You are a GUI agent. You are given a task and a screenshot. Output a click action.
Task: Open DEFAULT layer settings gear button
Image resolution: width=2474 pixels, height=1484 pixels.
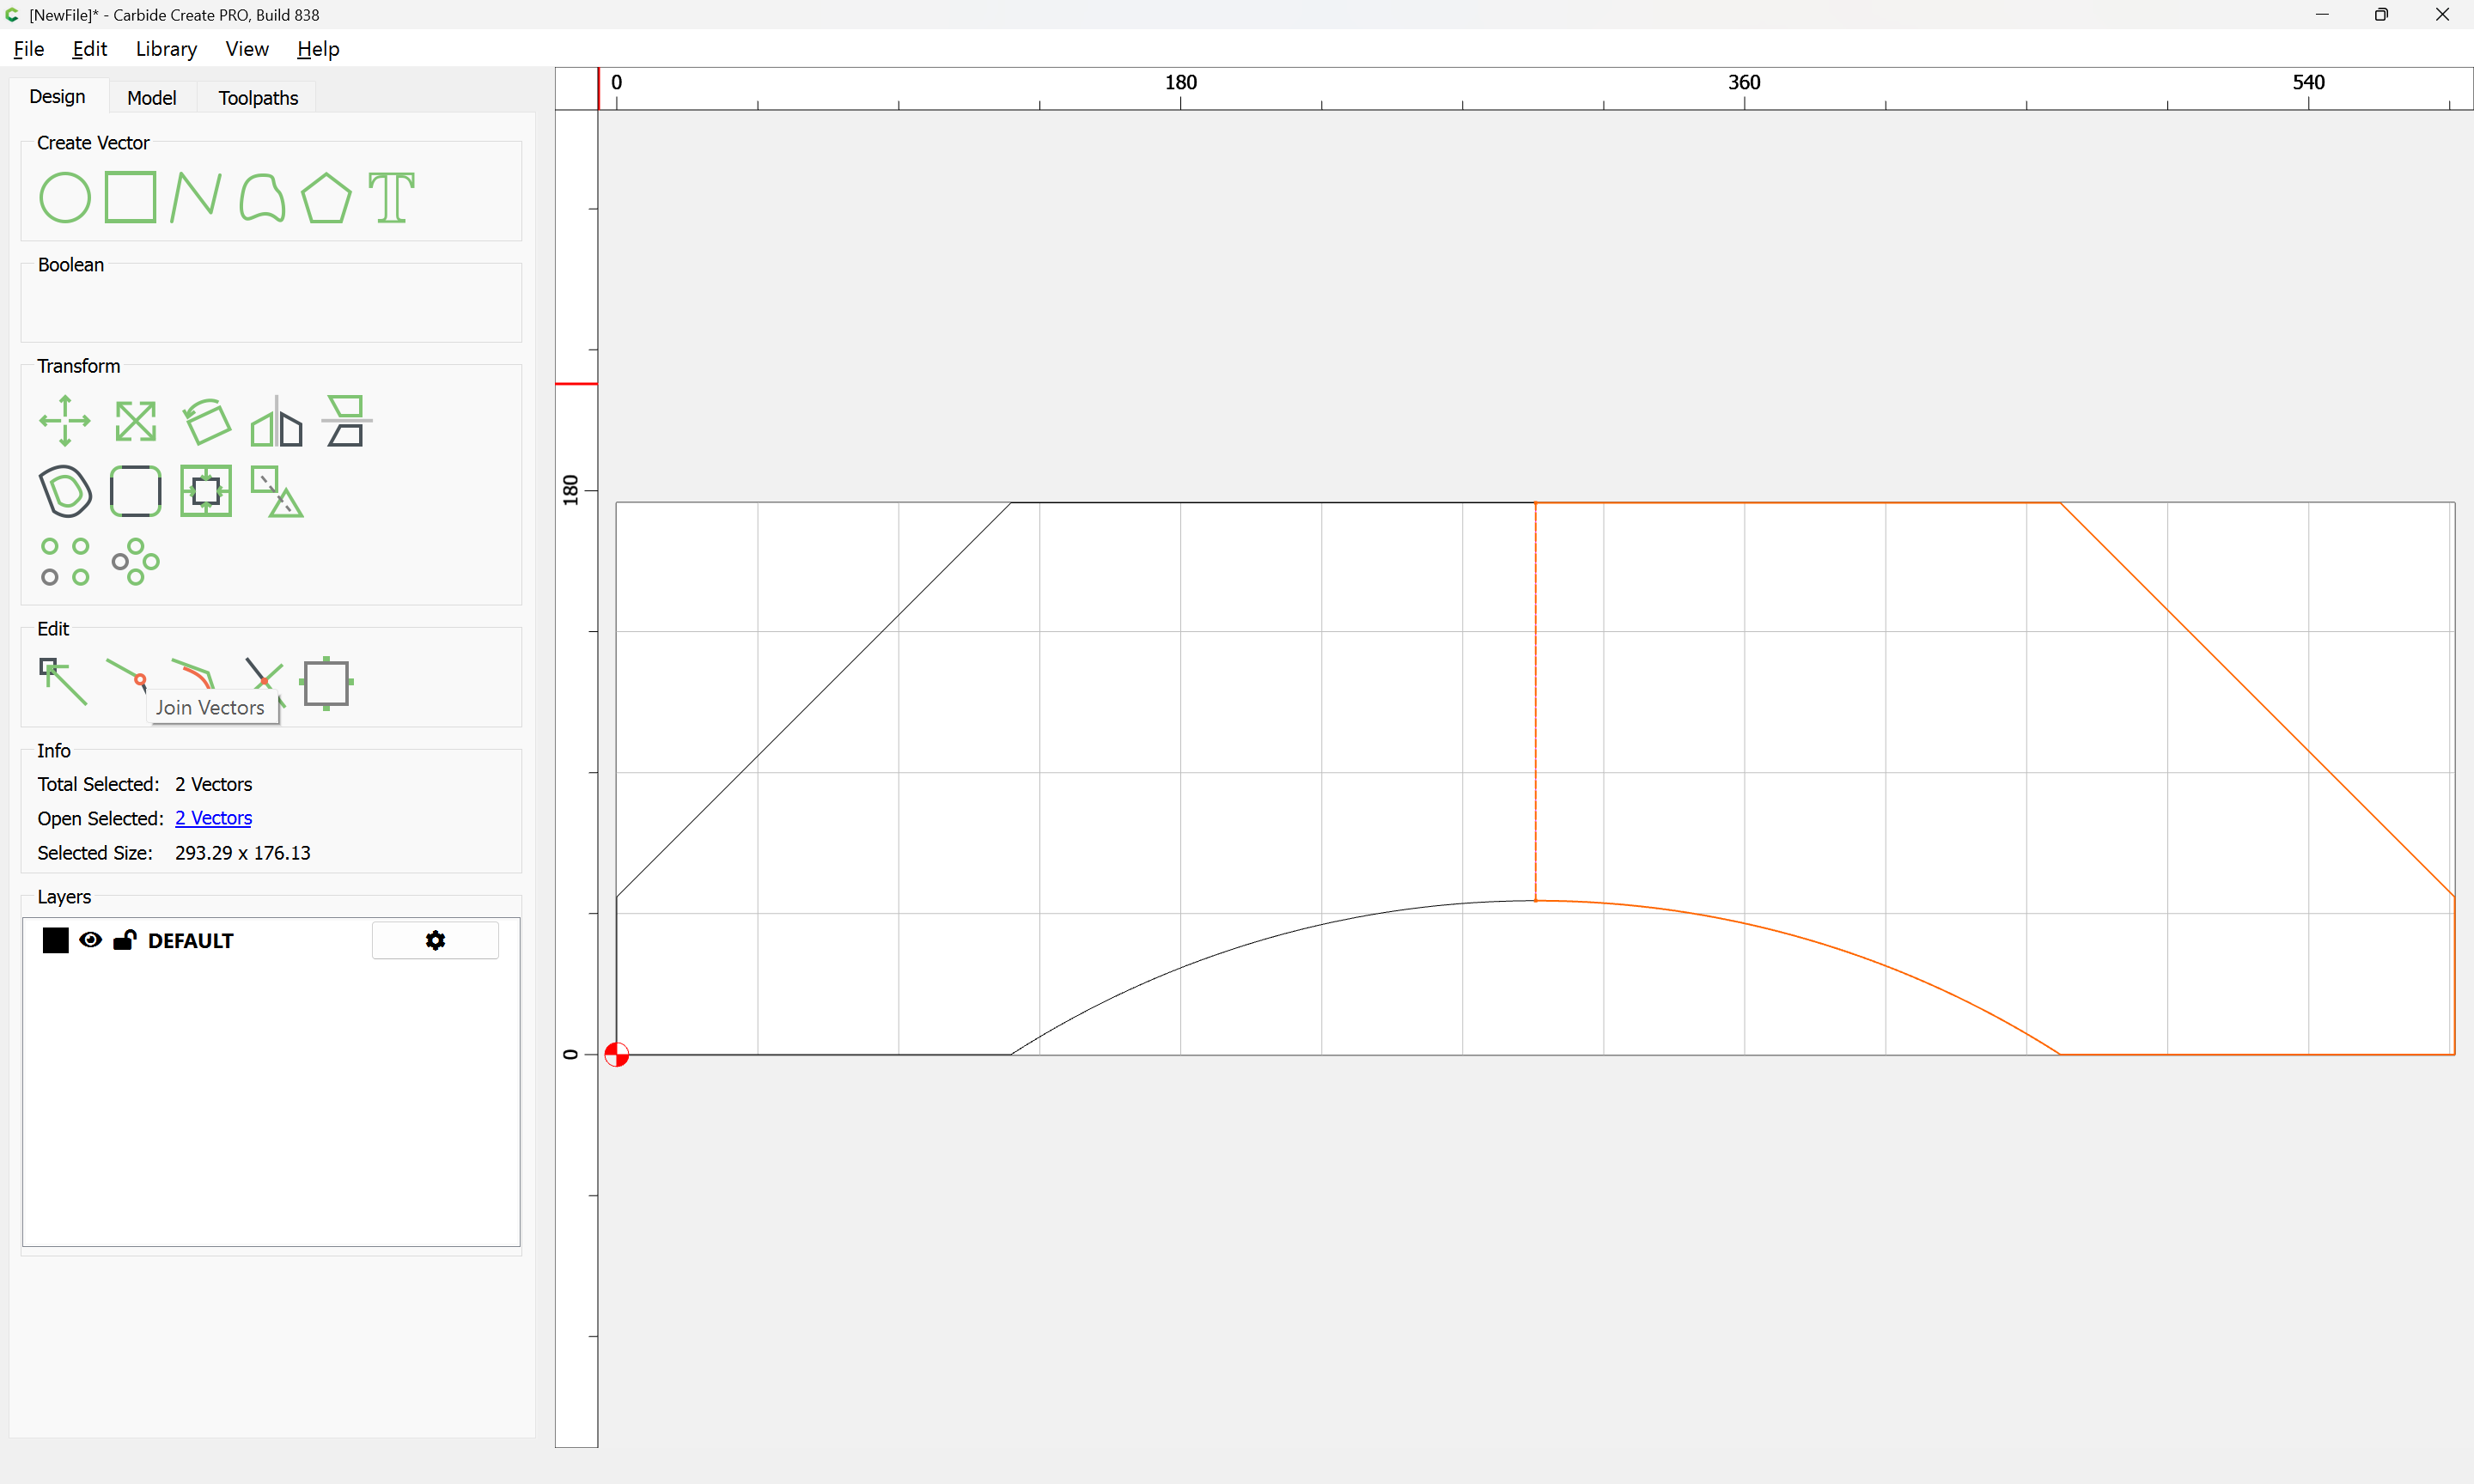point(435,940)
